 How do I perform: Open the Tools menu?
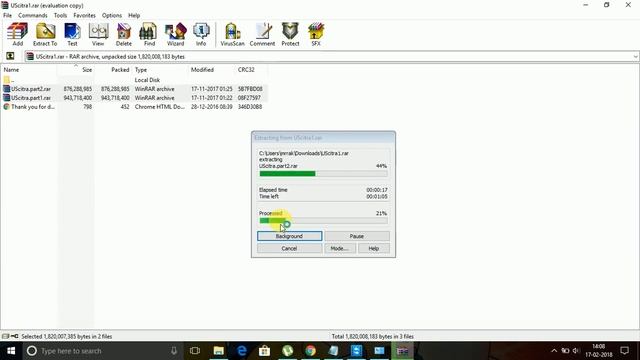60,15
